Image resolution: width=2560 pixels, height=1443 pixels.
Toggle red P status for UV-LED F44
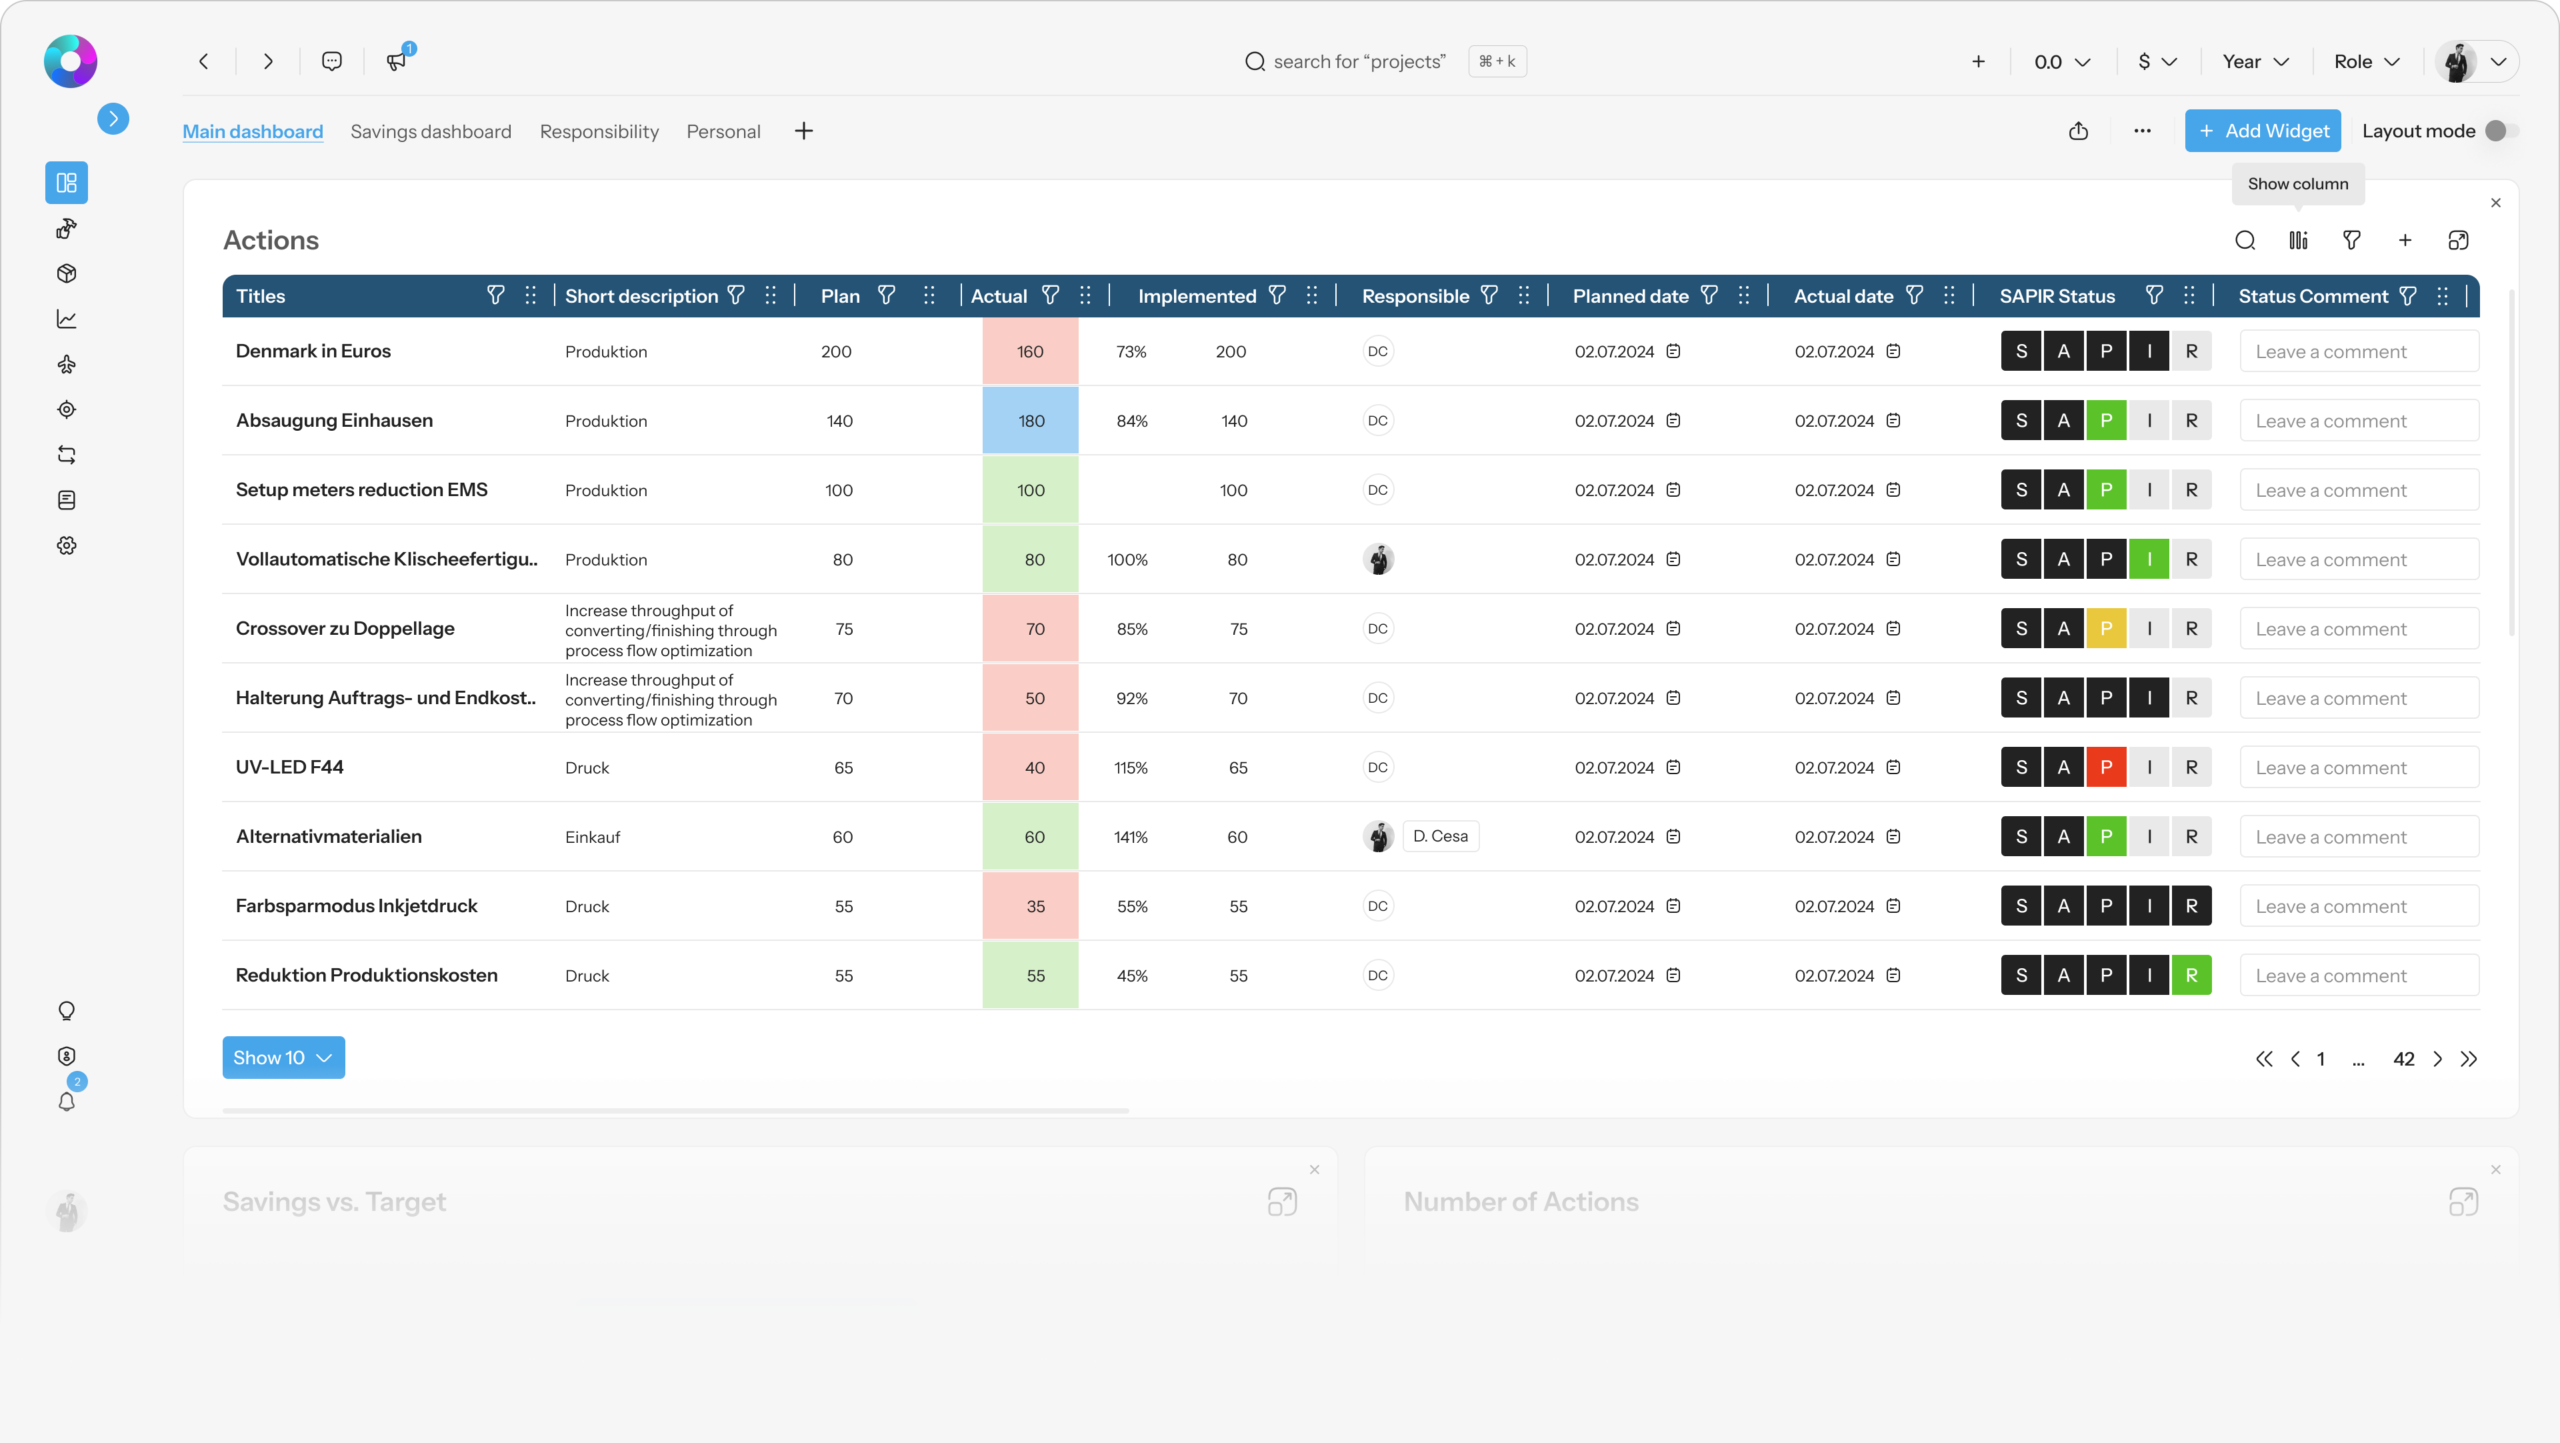click(x=2106, y=767)
